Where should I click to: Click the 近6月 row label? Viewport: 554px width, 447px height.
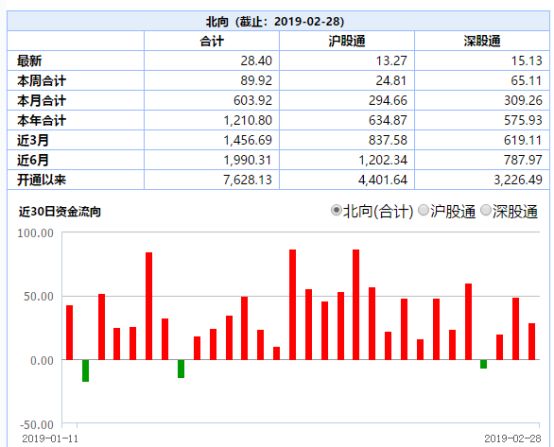tap(33, 160)
